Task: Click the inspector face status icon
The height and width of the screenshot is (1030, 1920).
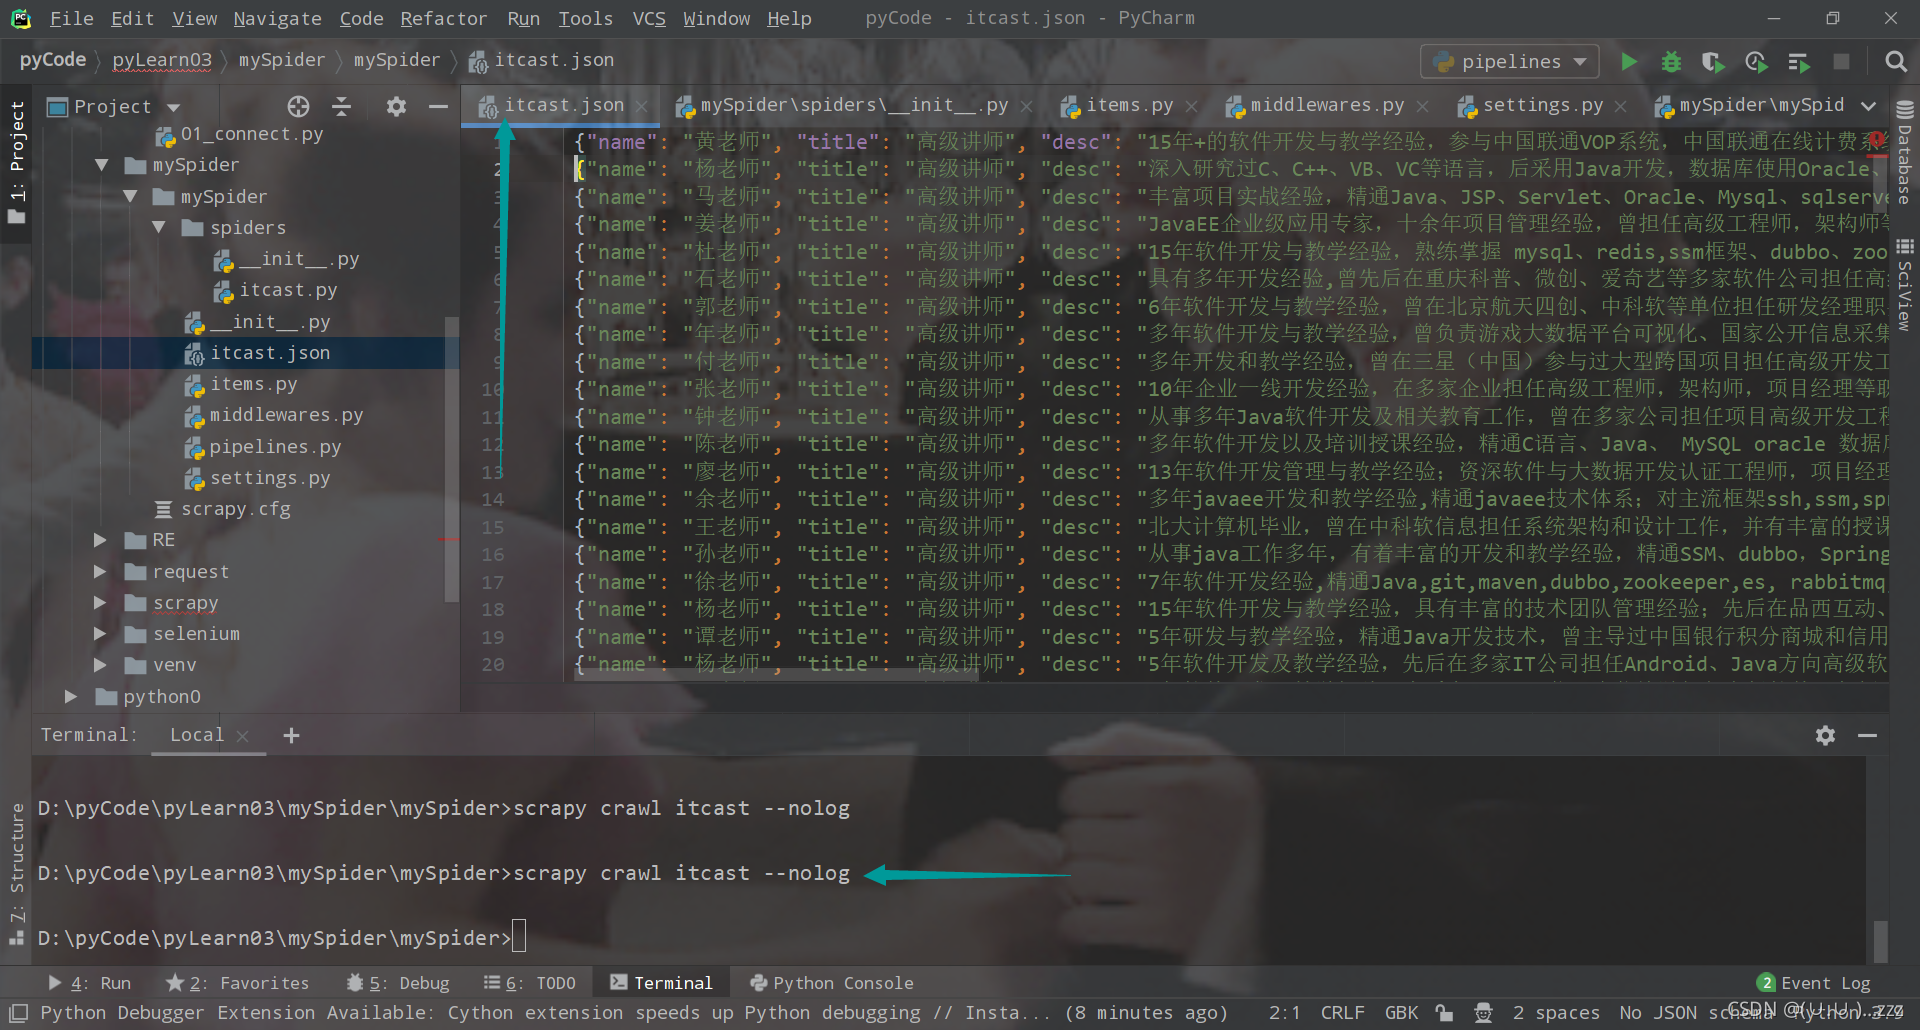Action: [x=1484, y=1013]
